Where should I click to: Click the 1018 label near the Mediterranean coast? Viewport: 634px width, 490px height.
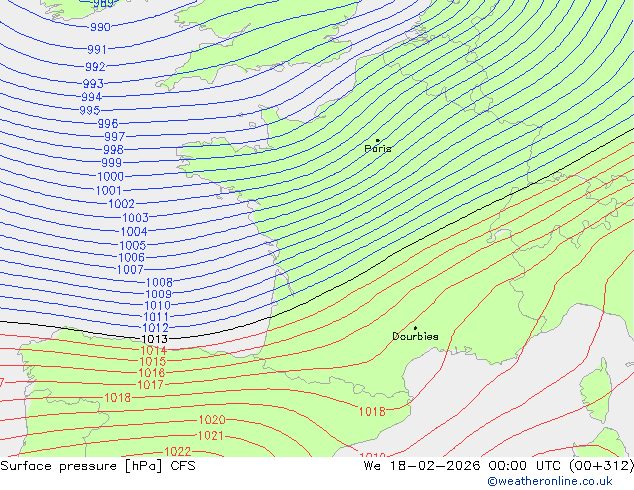tap(372, 412)
